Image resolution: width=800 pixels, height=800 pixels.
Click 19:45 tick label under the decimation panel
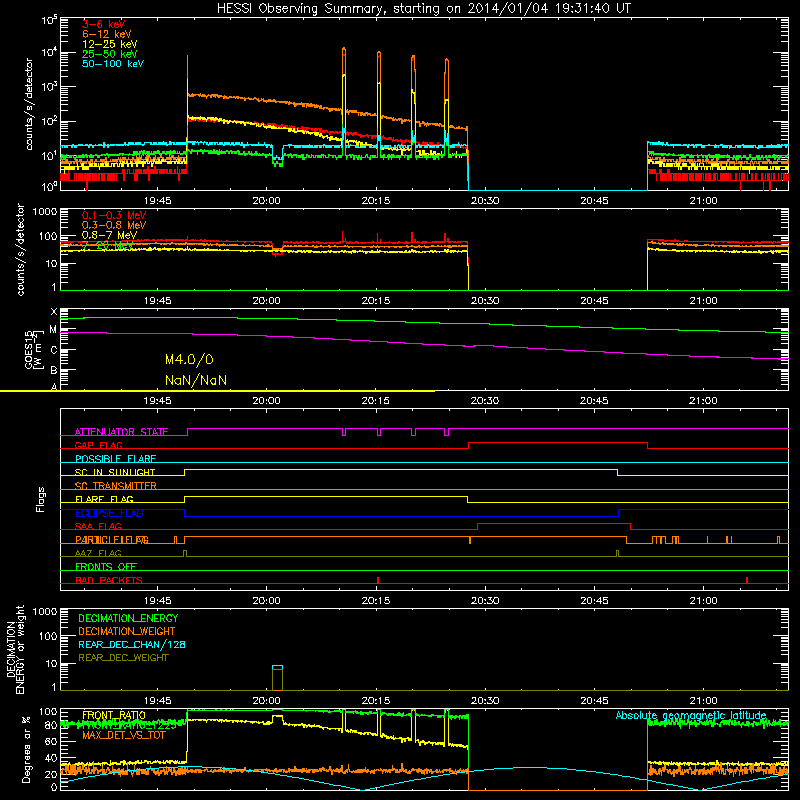click(x=157, y=701)
